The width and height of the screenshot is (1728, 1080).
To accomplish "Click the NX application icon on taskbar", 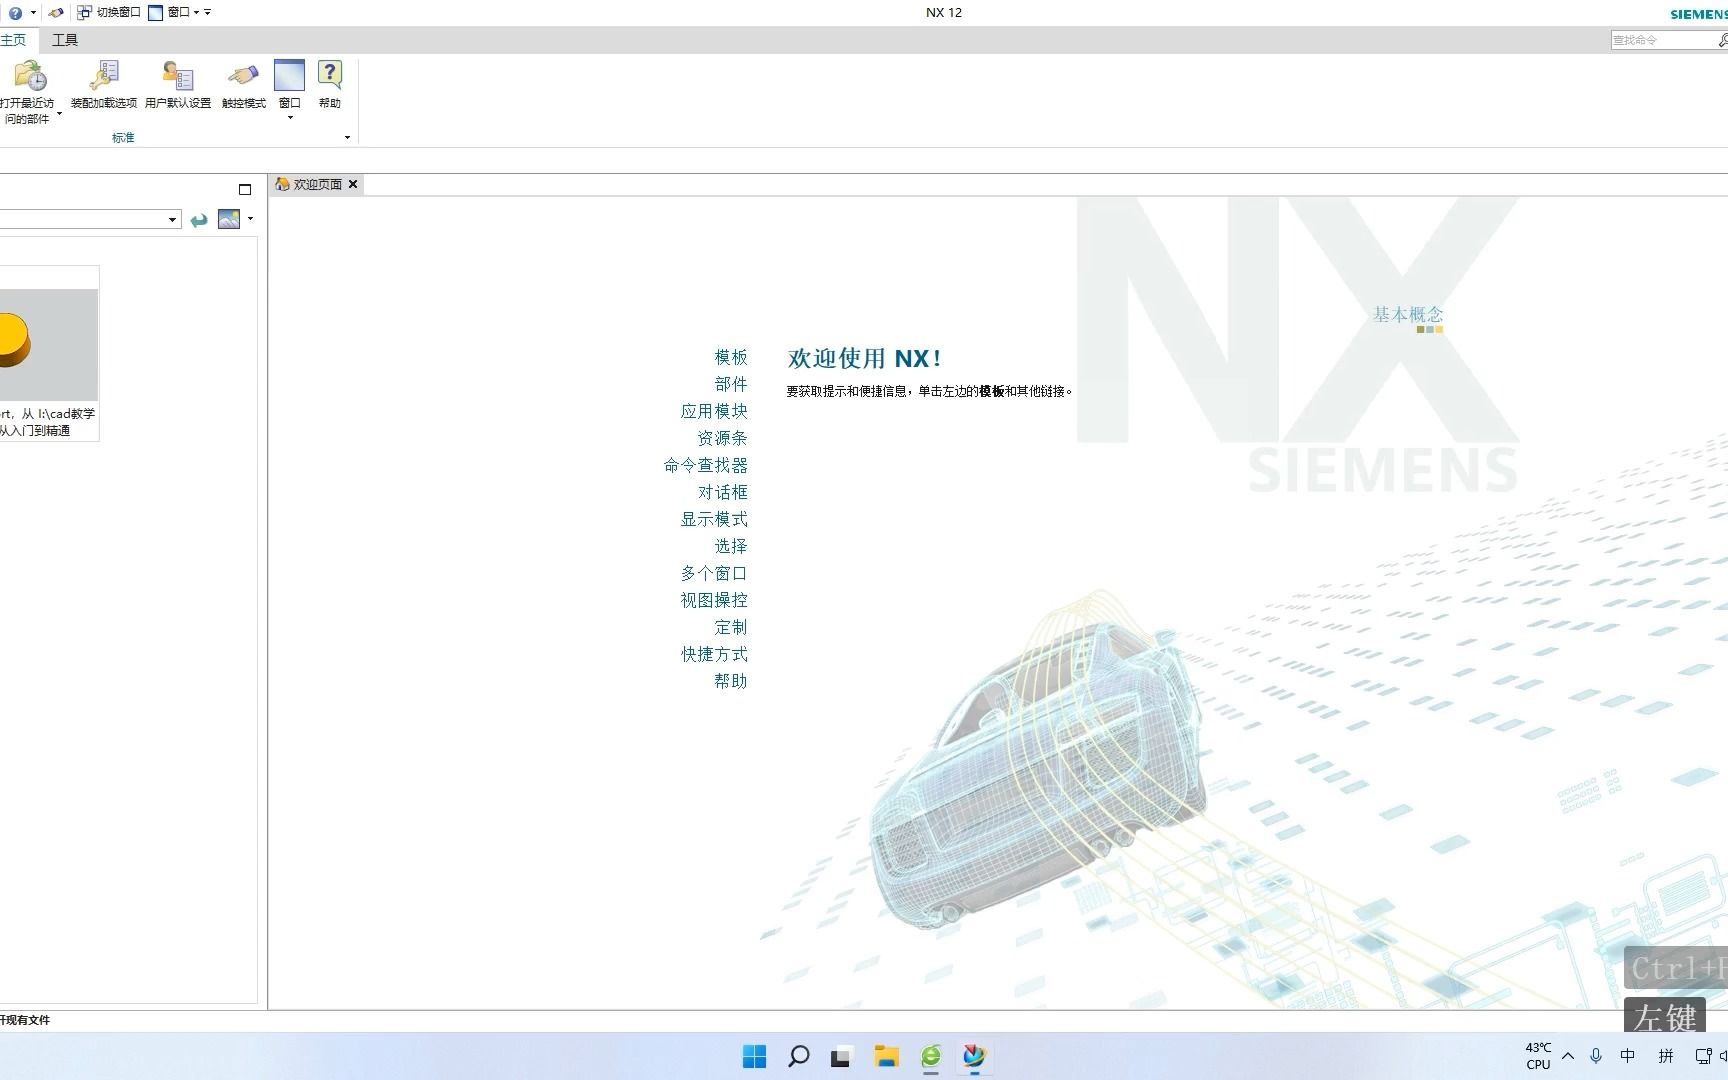I will click(x=974, y=1056).
